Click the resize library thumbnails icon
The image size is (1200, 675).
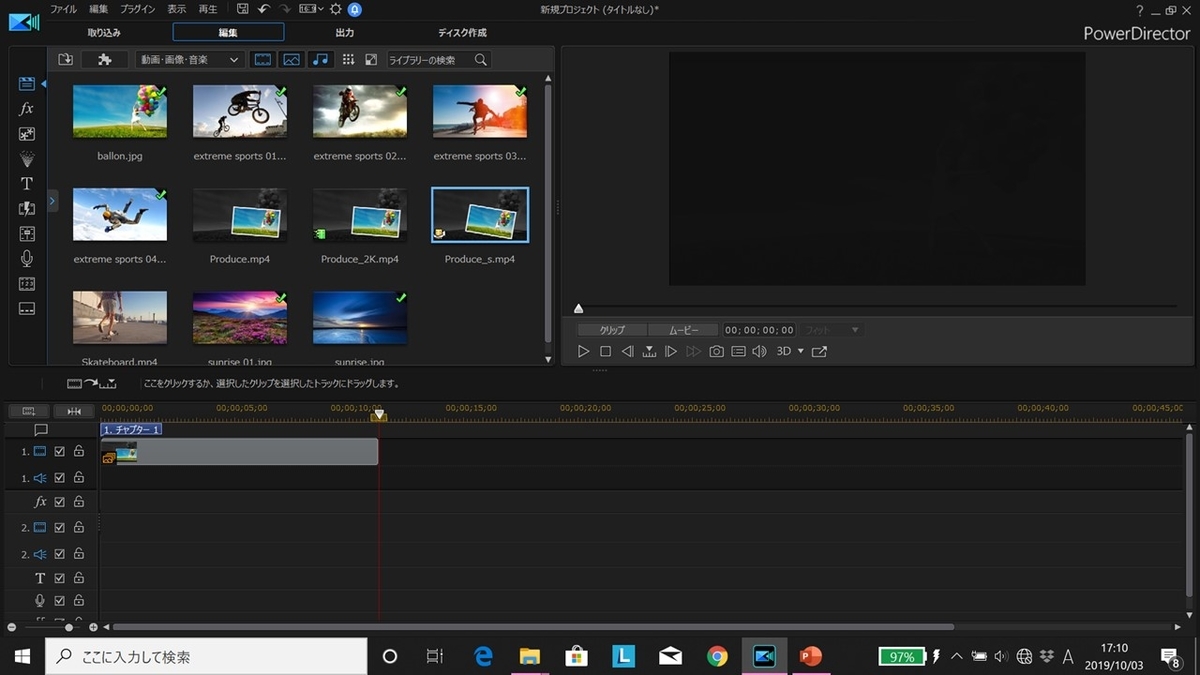point(371,60)
